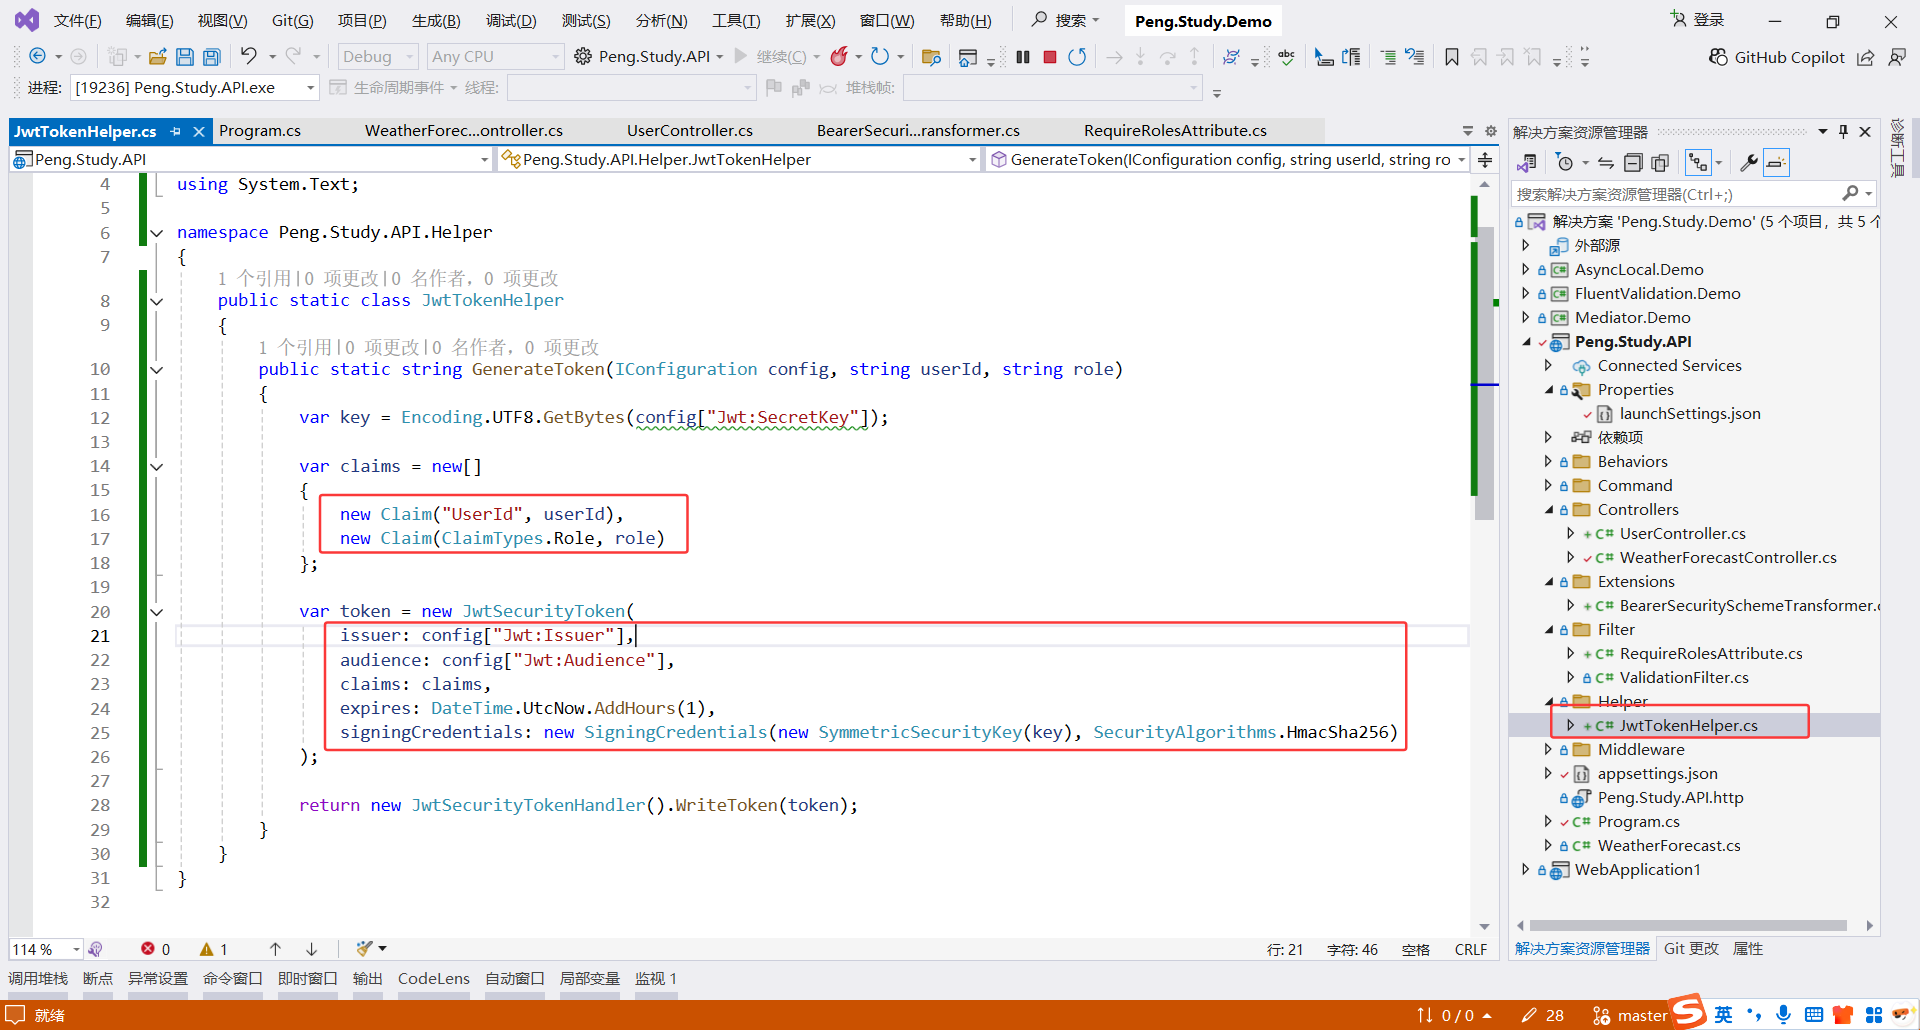This screenshot has height=1030, width=1920.
Task: Toggle file nesting view button
Action: [1698, 163]
